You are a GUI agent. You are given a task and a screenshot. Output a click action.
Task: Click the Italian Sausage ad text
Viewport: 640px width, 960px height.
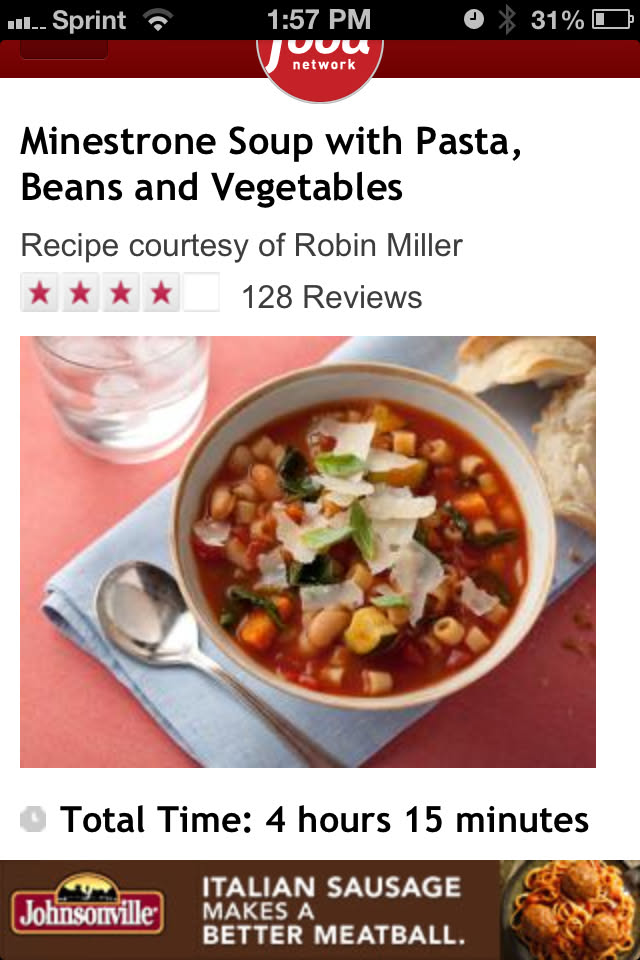coord(332,910)
